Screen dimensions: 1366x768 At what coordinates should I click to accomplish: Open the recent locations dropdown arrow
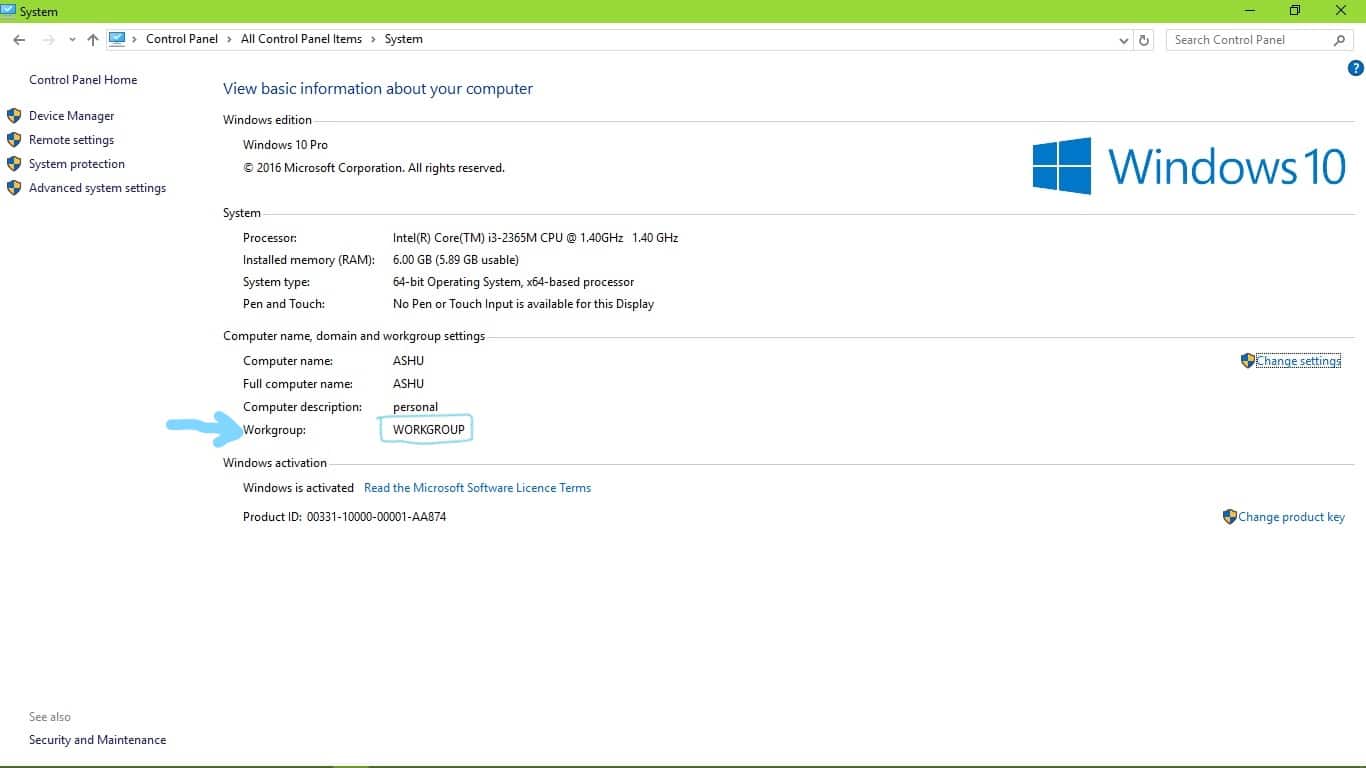point(72,40)
